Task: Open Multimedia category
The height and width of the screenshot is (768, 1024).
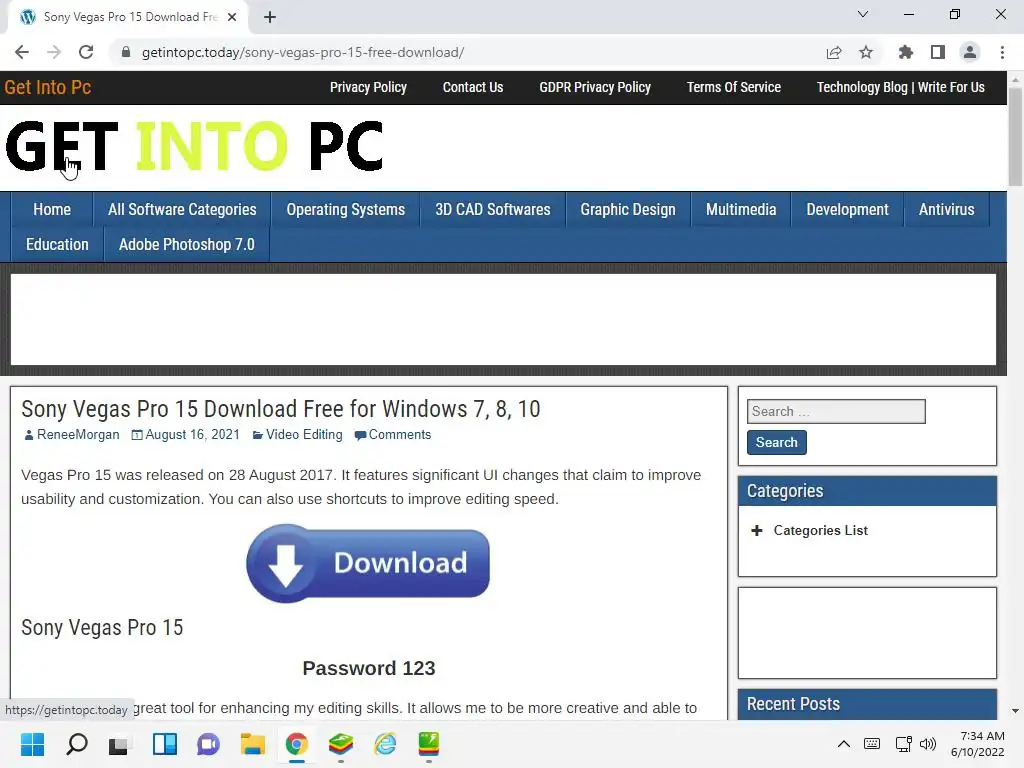Action: tap(741, 210)
